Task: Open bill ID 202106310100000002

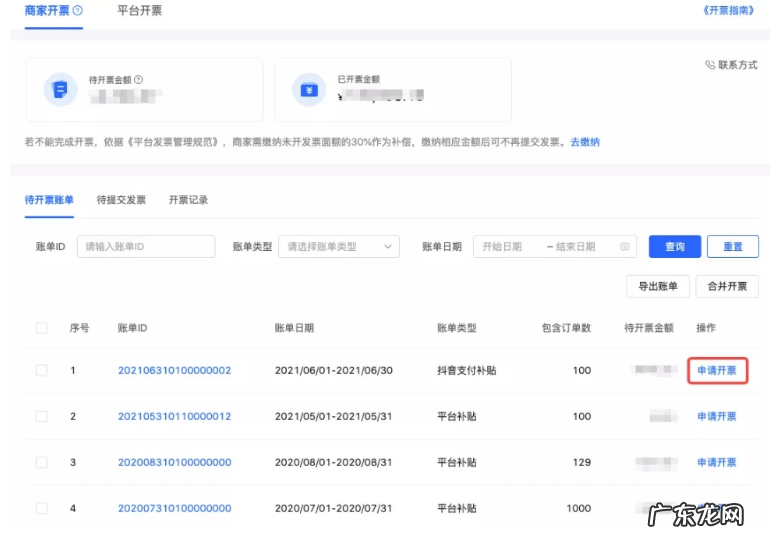Action: (x=175, y=370)
